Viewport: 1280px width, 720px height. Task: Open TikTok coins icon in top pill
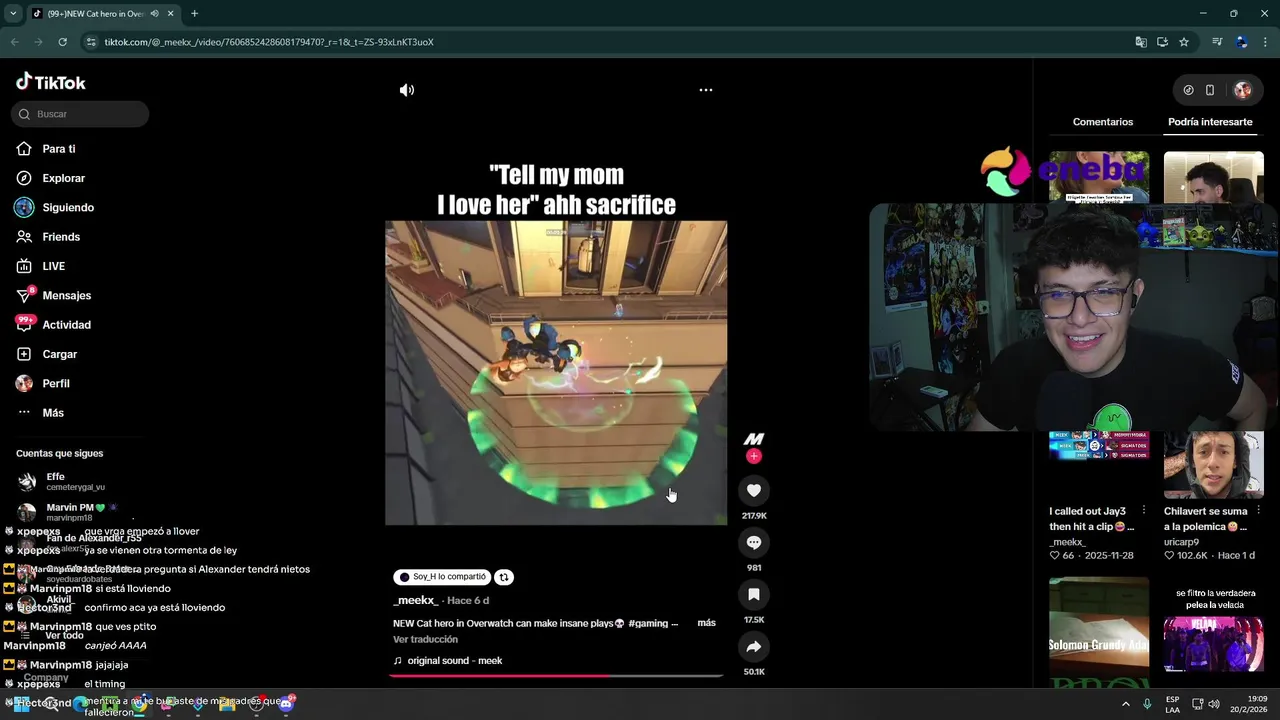(1188, 90)
